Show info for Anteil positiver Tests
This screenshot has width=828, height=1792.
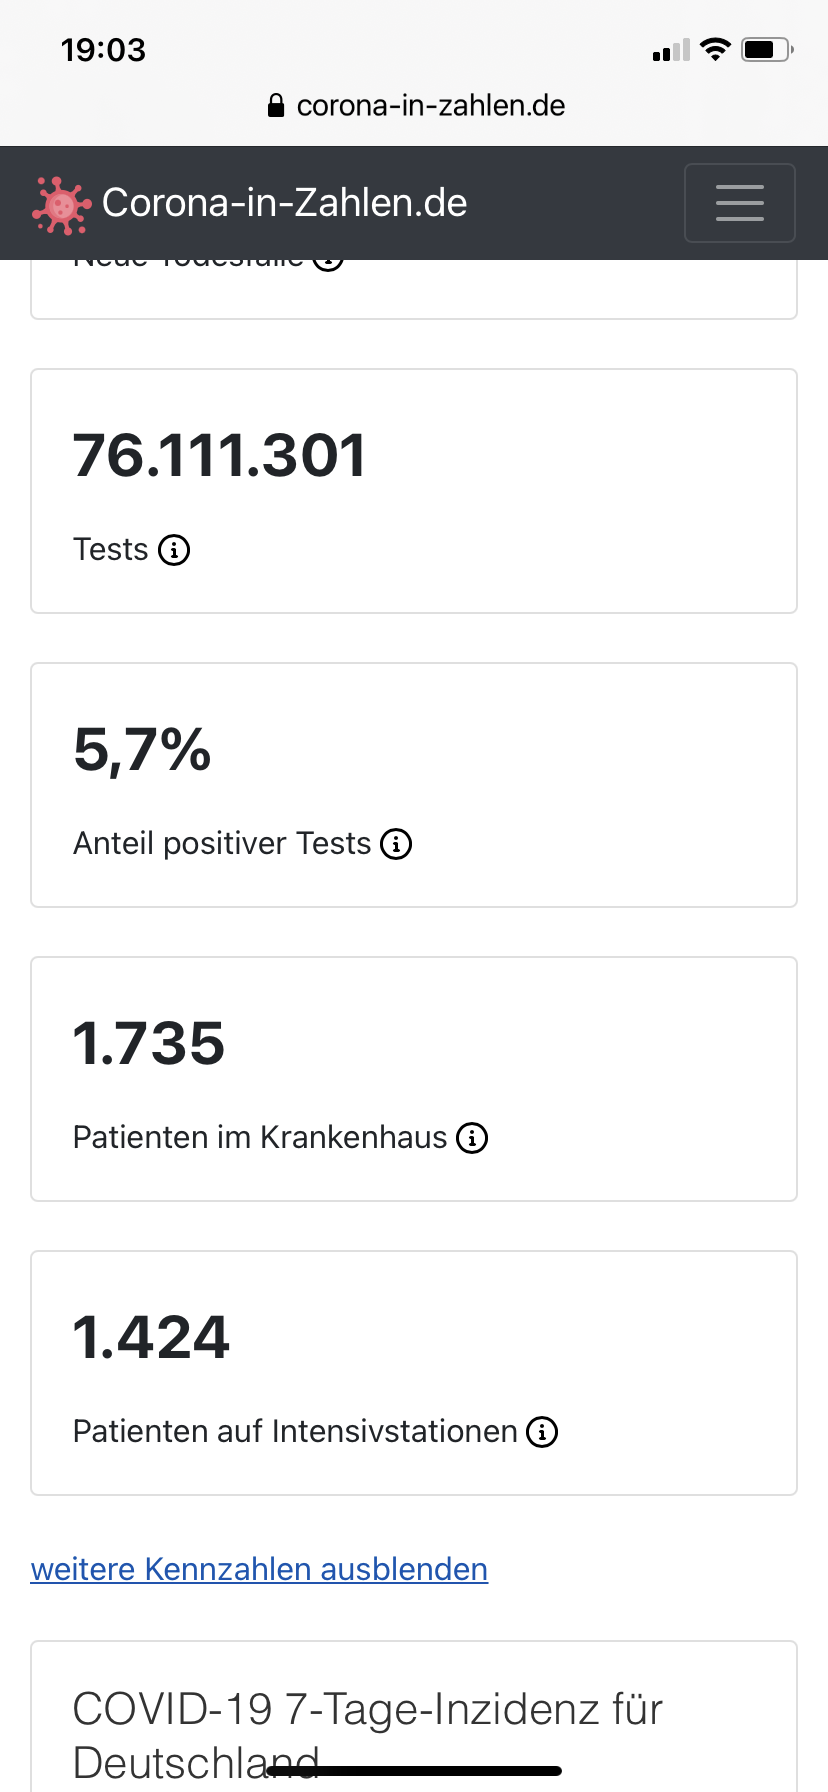(397, 844)
